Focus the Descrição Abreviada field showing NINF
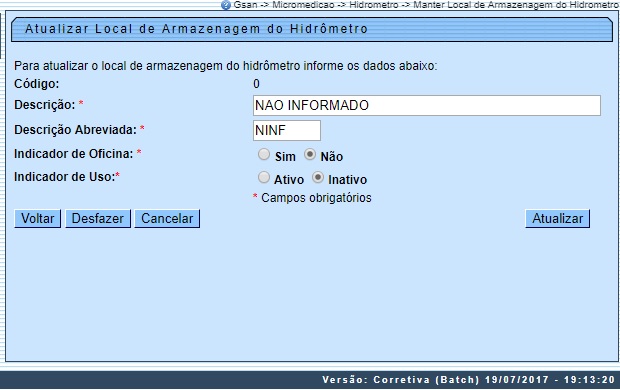Screen dimensions: 620x390 (x=287, y=131)
